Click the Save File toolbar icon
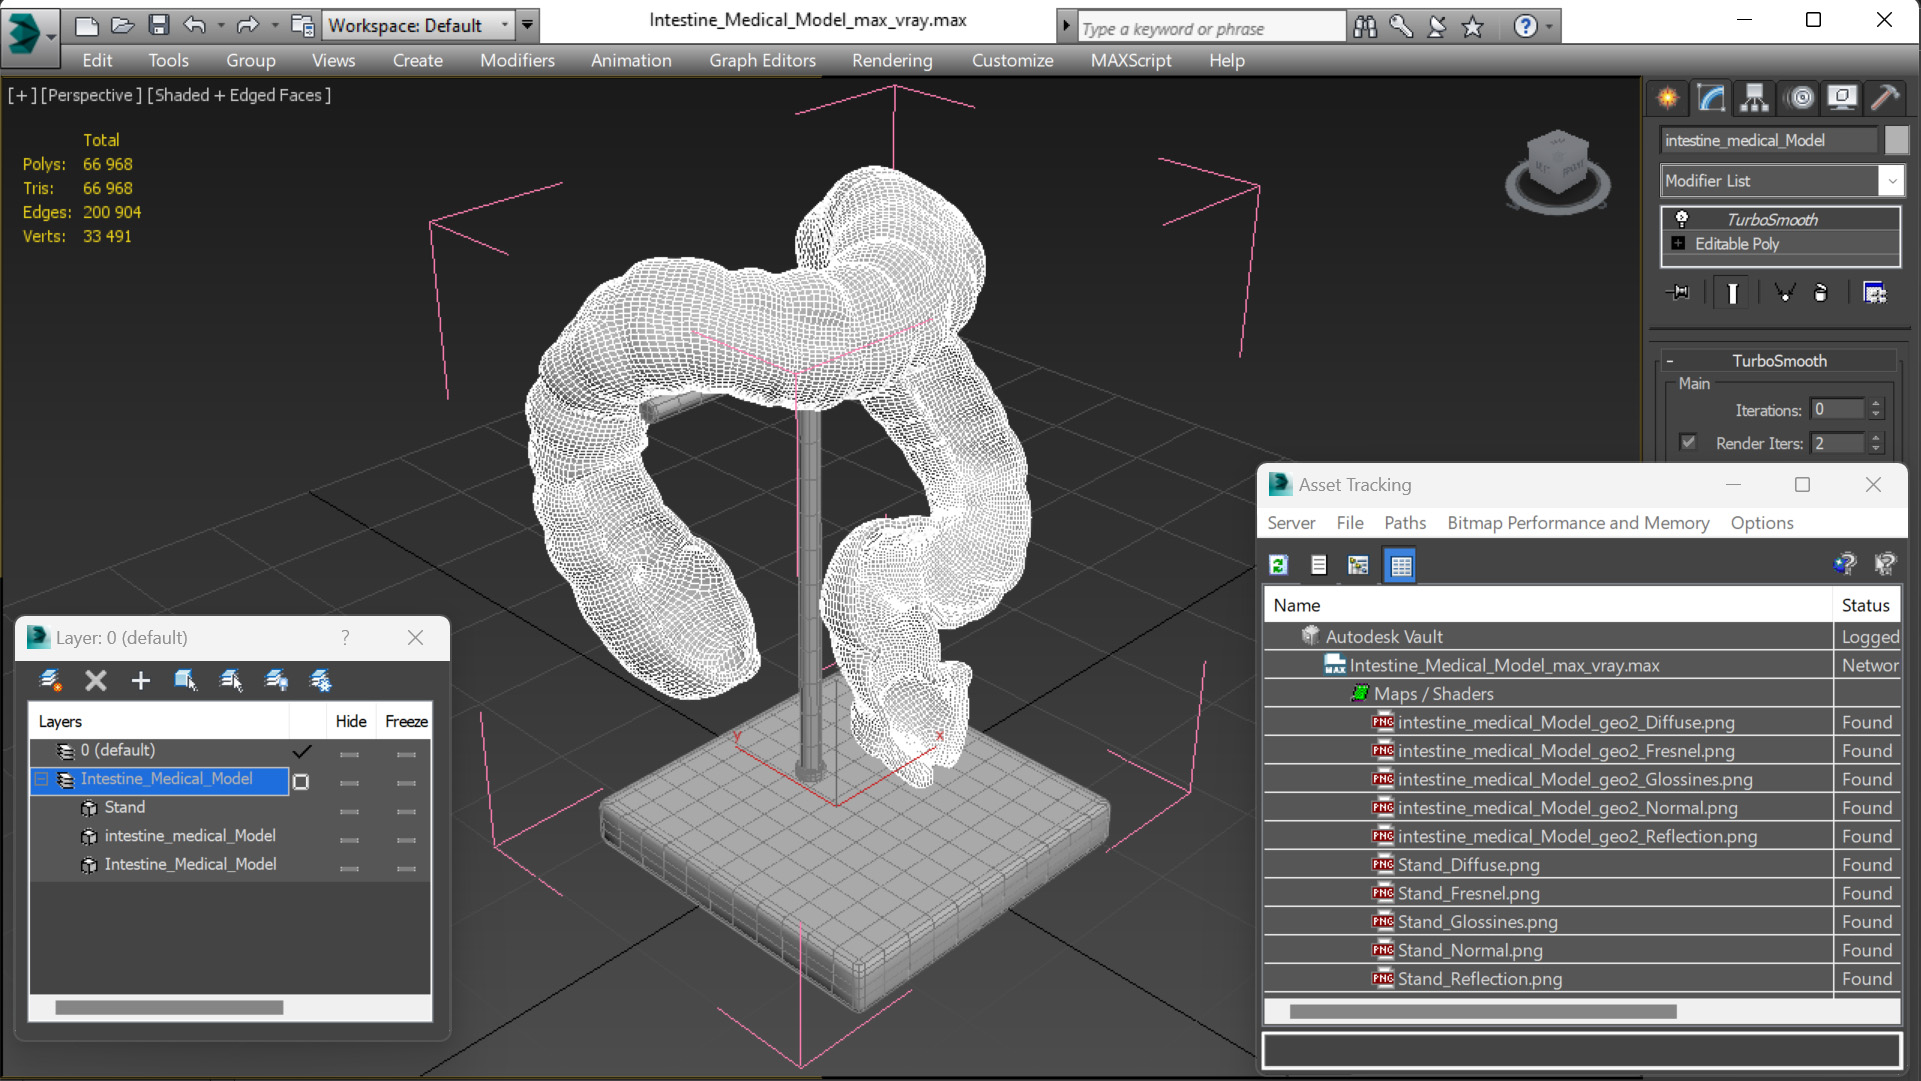The image size is (1921, 1081). [158, 25]
